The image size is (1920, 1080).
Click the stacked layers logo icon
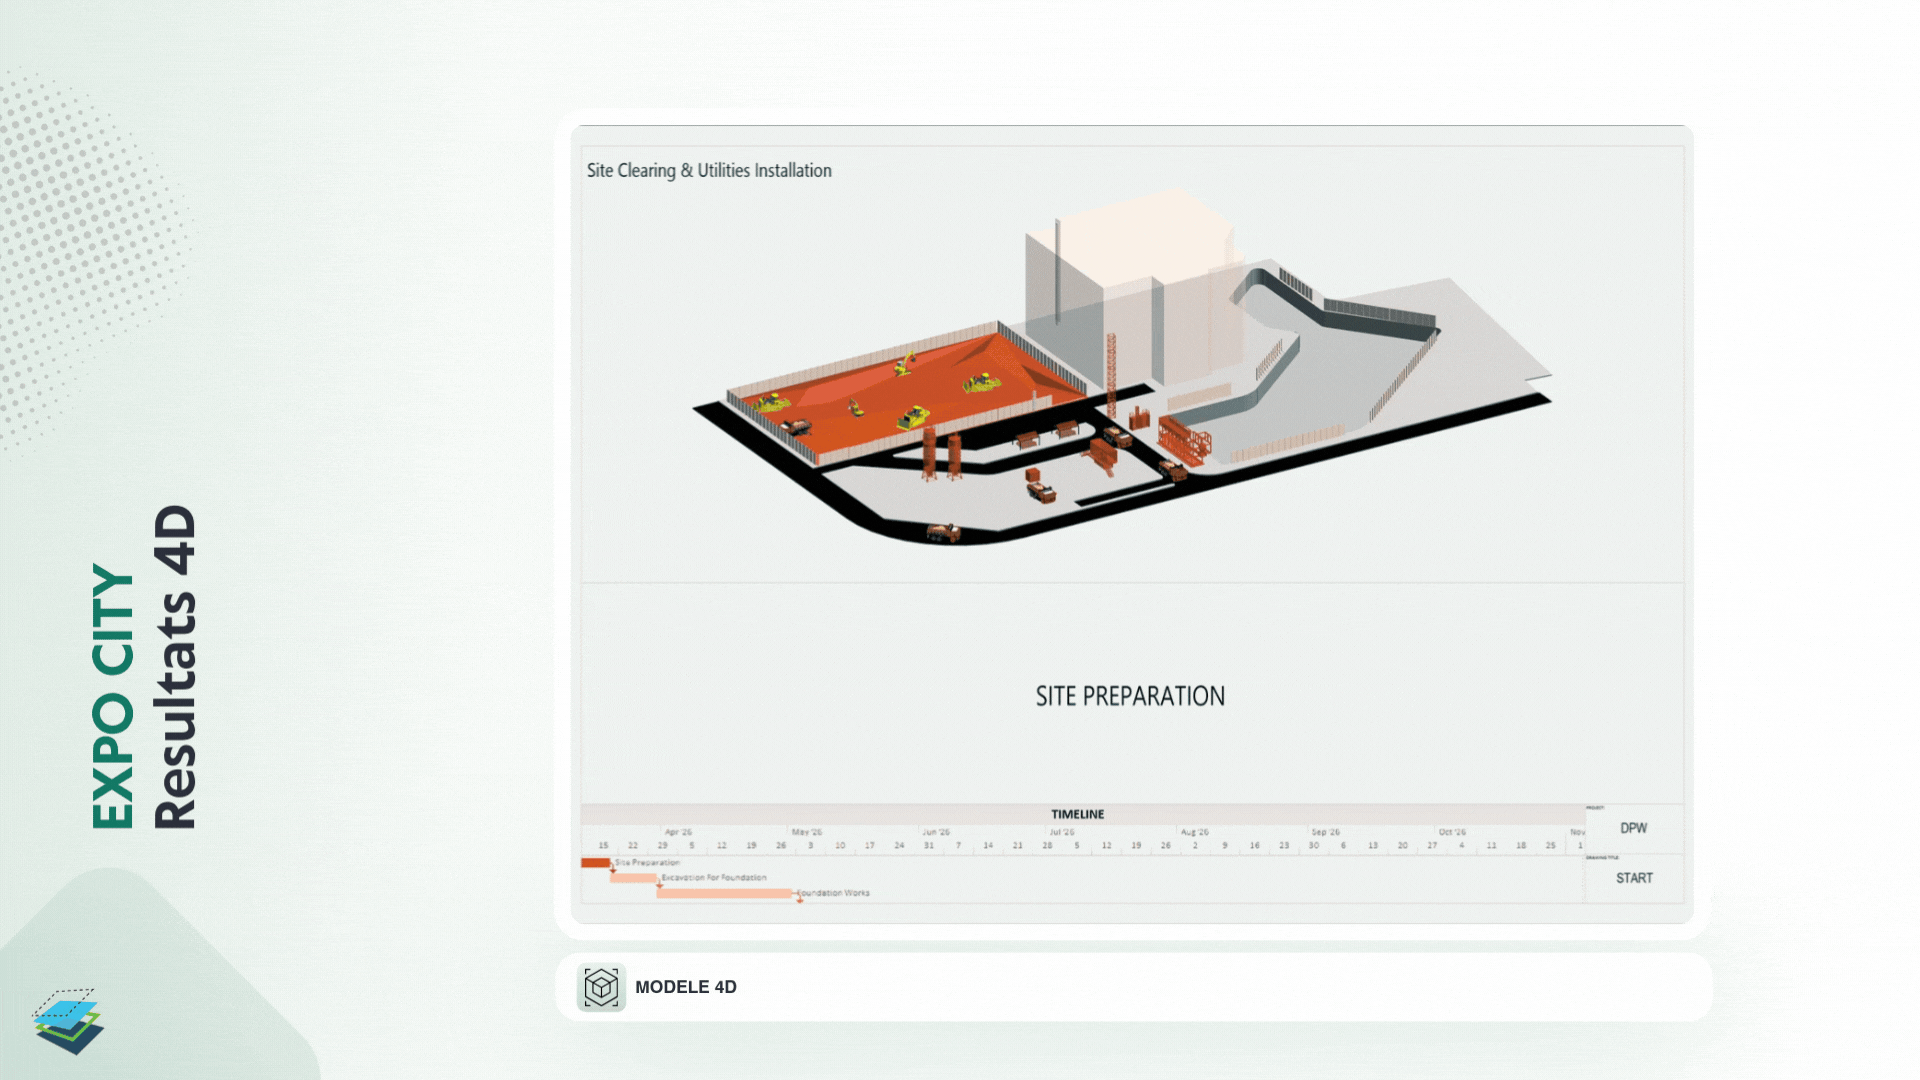tap(68, 1022)
